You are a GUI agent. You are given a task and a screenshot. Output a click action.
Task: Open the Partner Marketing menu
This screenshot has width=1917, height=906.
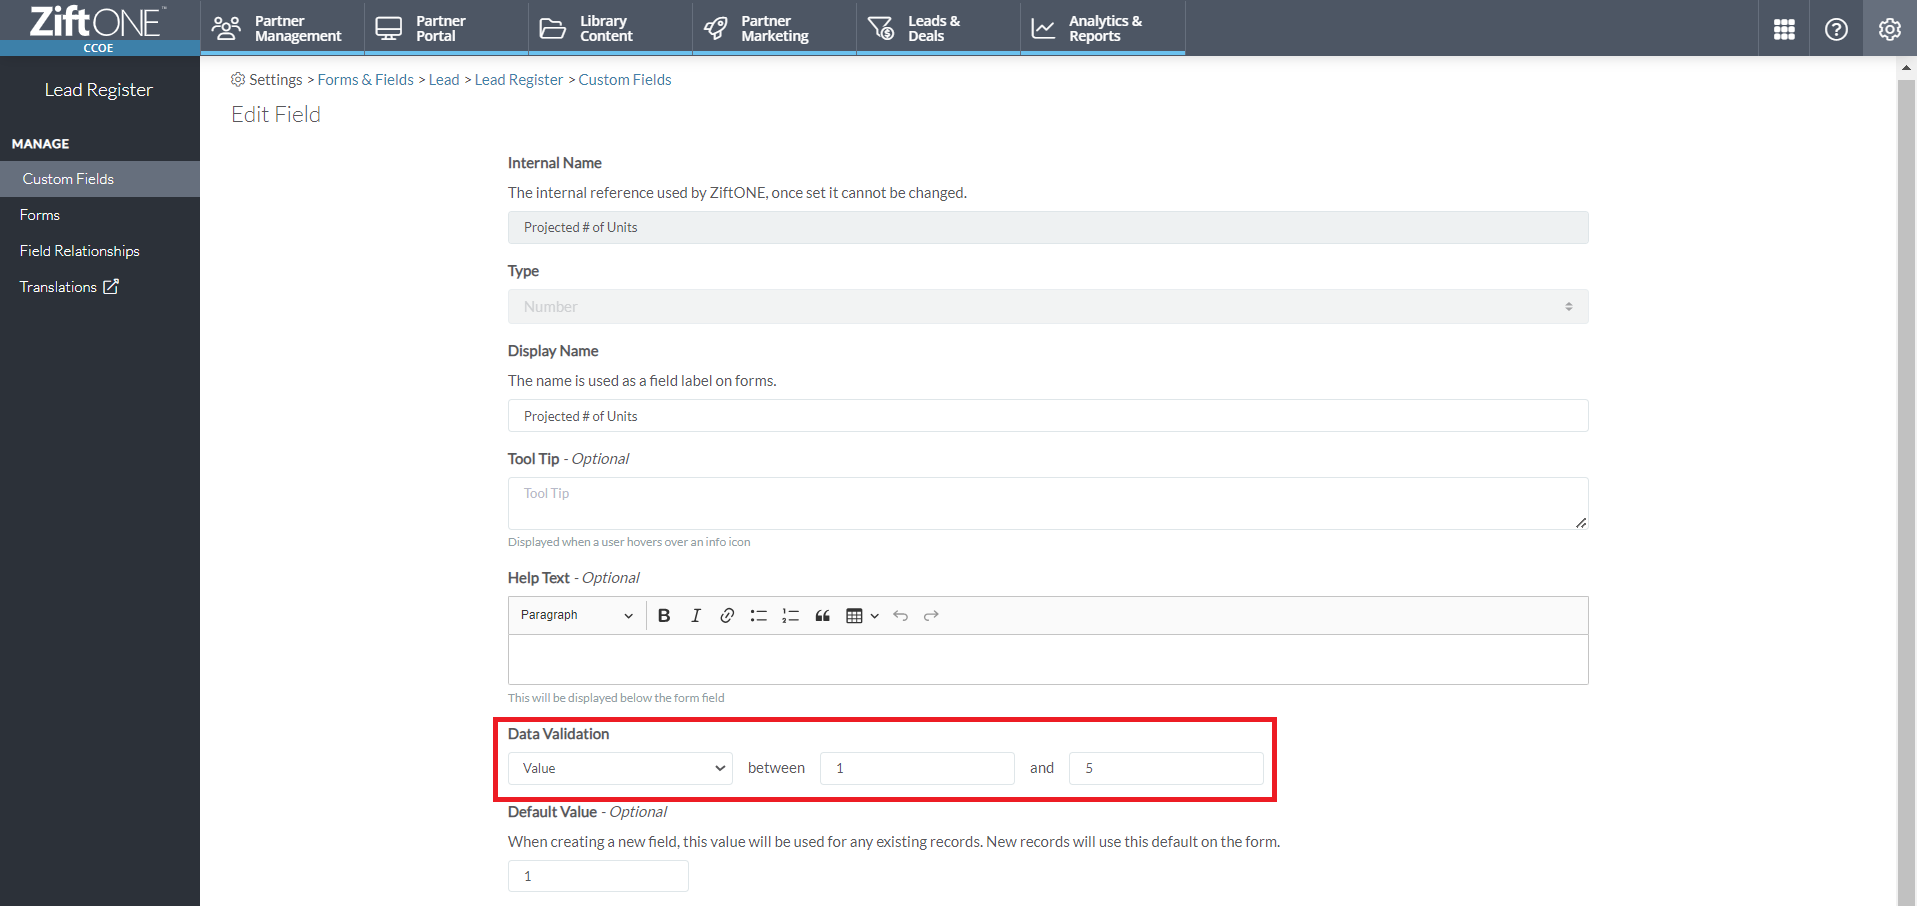coord(774,28)
